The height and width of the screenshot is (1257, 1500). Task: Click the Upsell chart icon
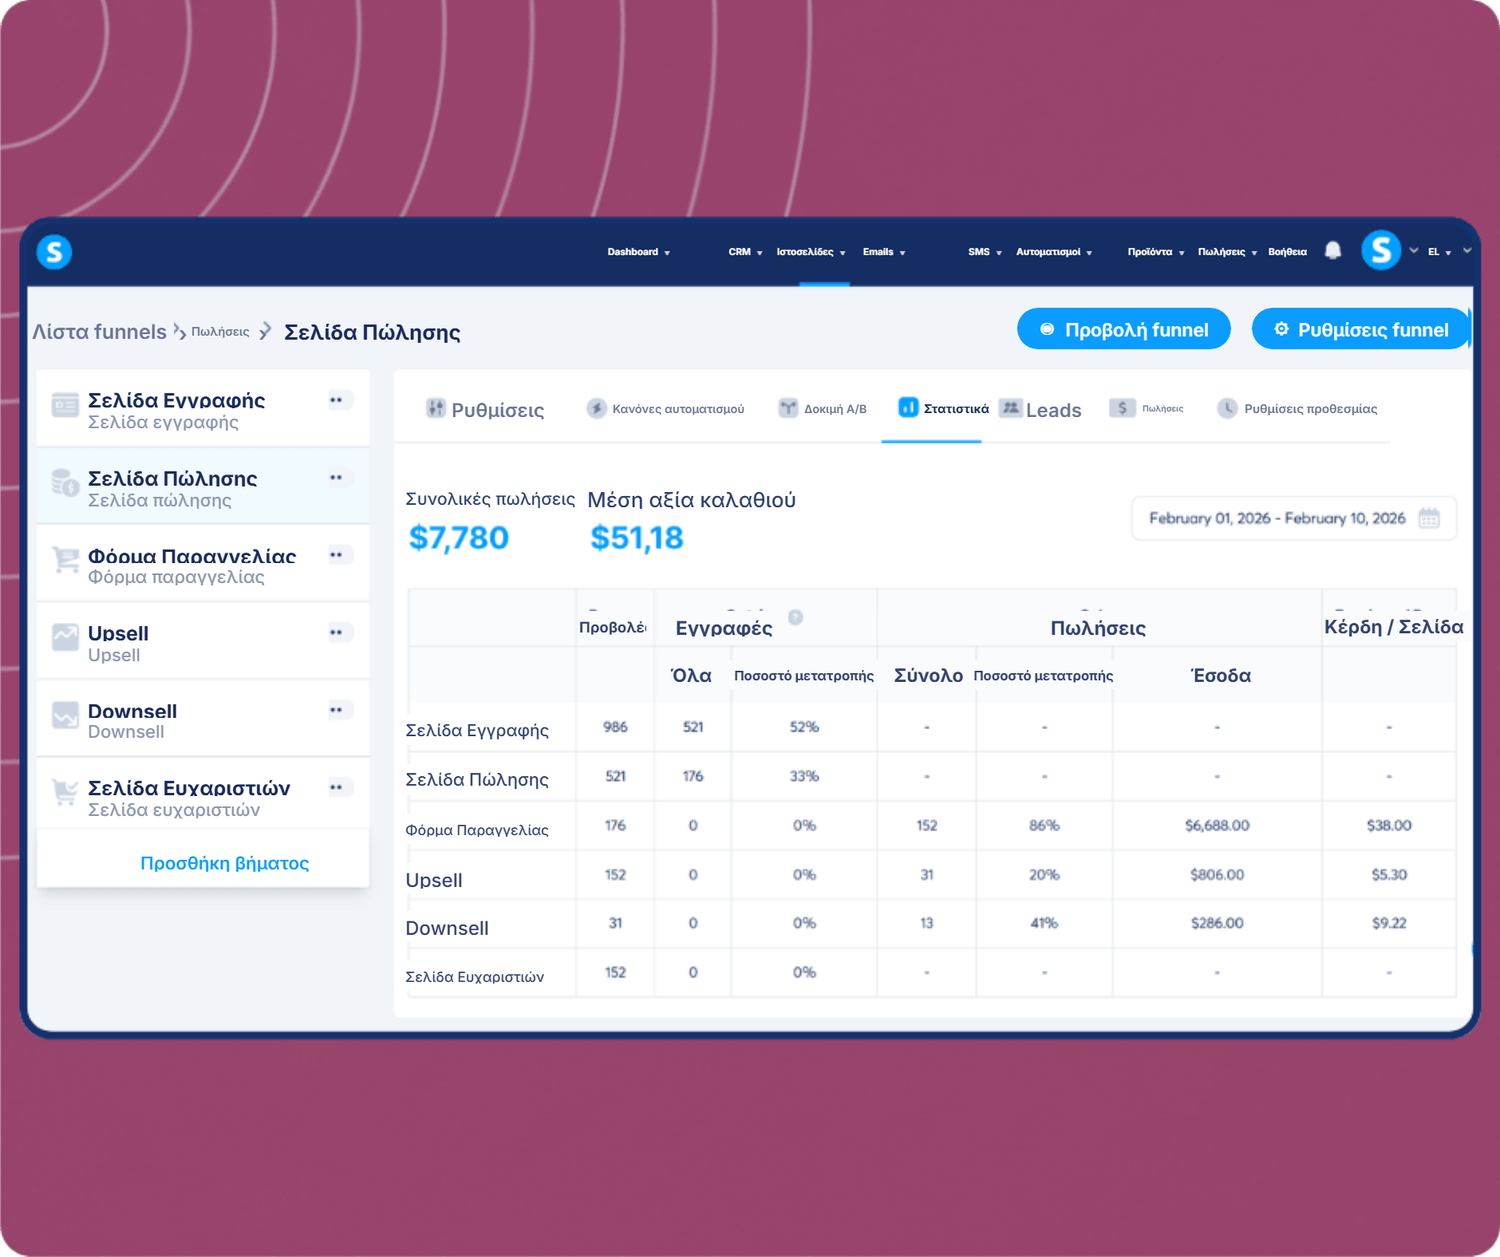click(65, 637)
